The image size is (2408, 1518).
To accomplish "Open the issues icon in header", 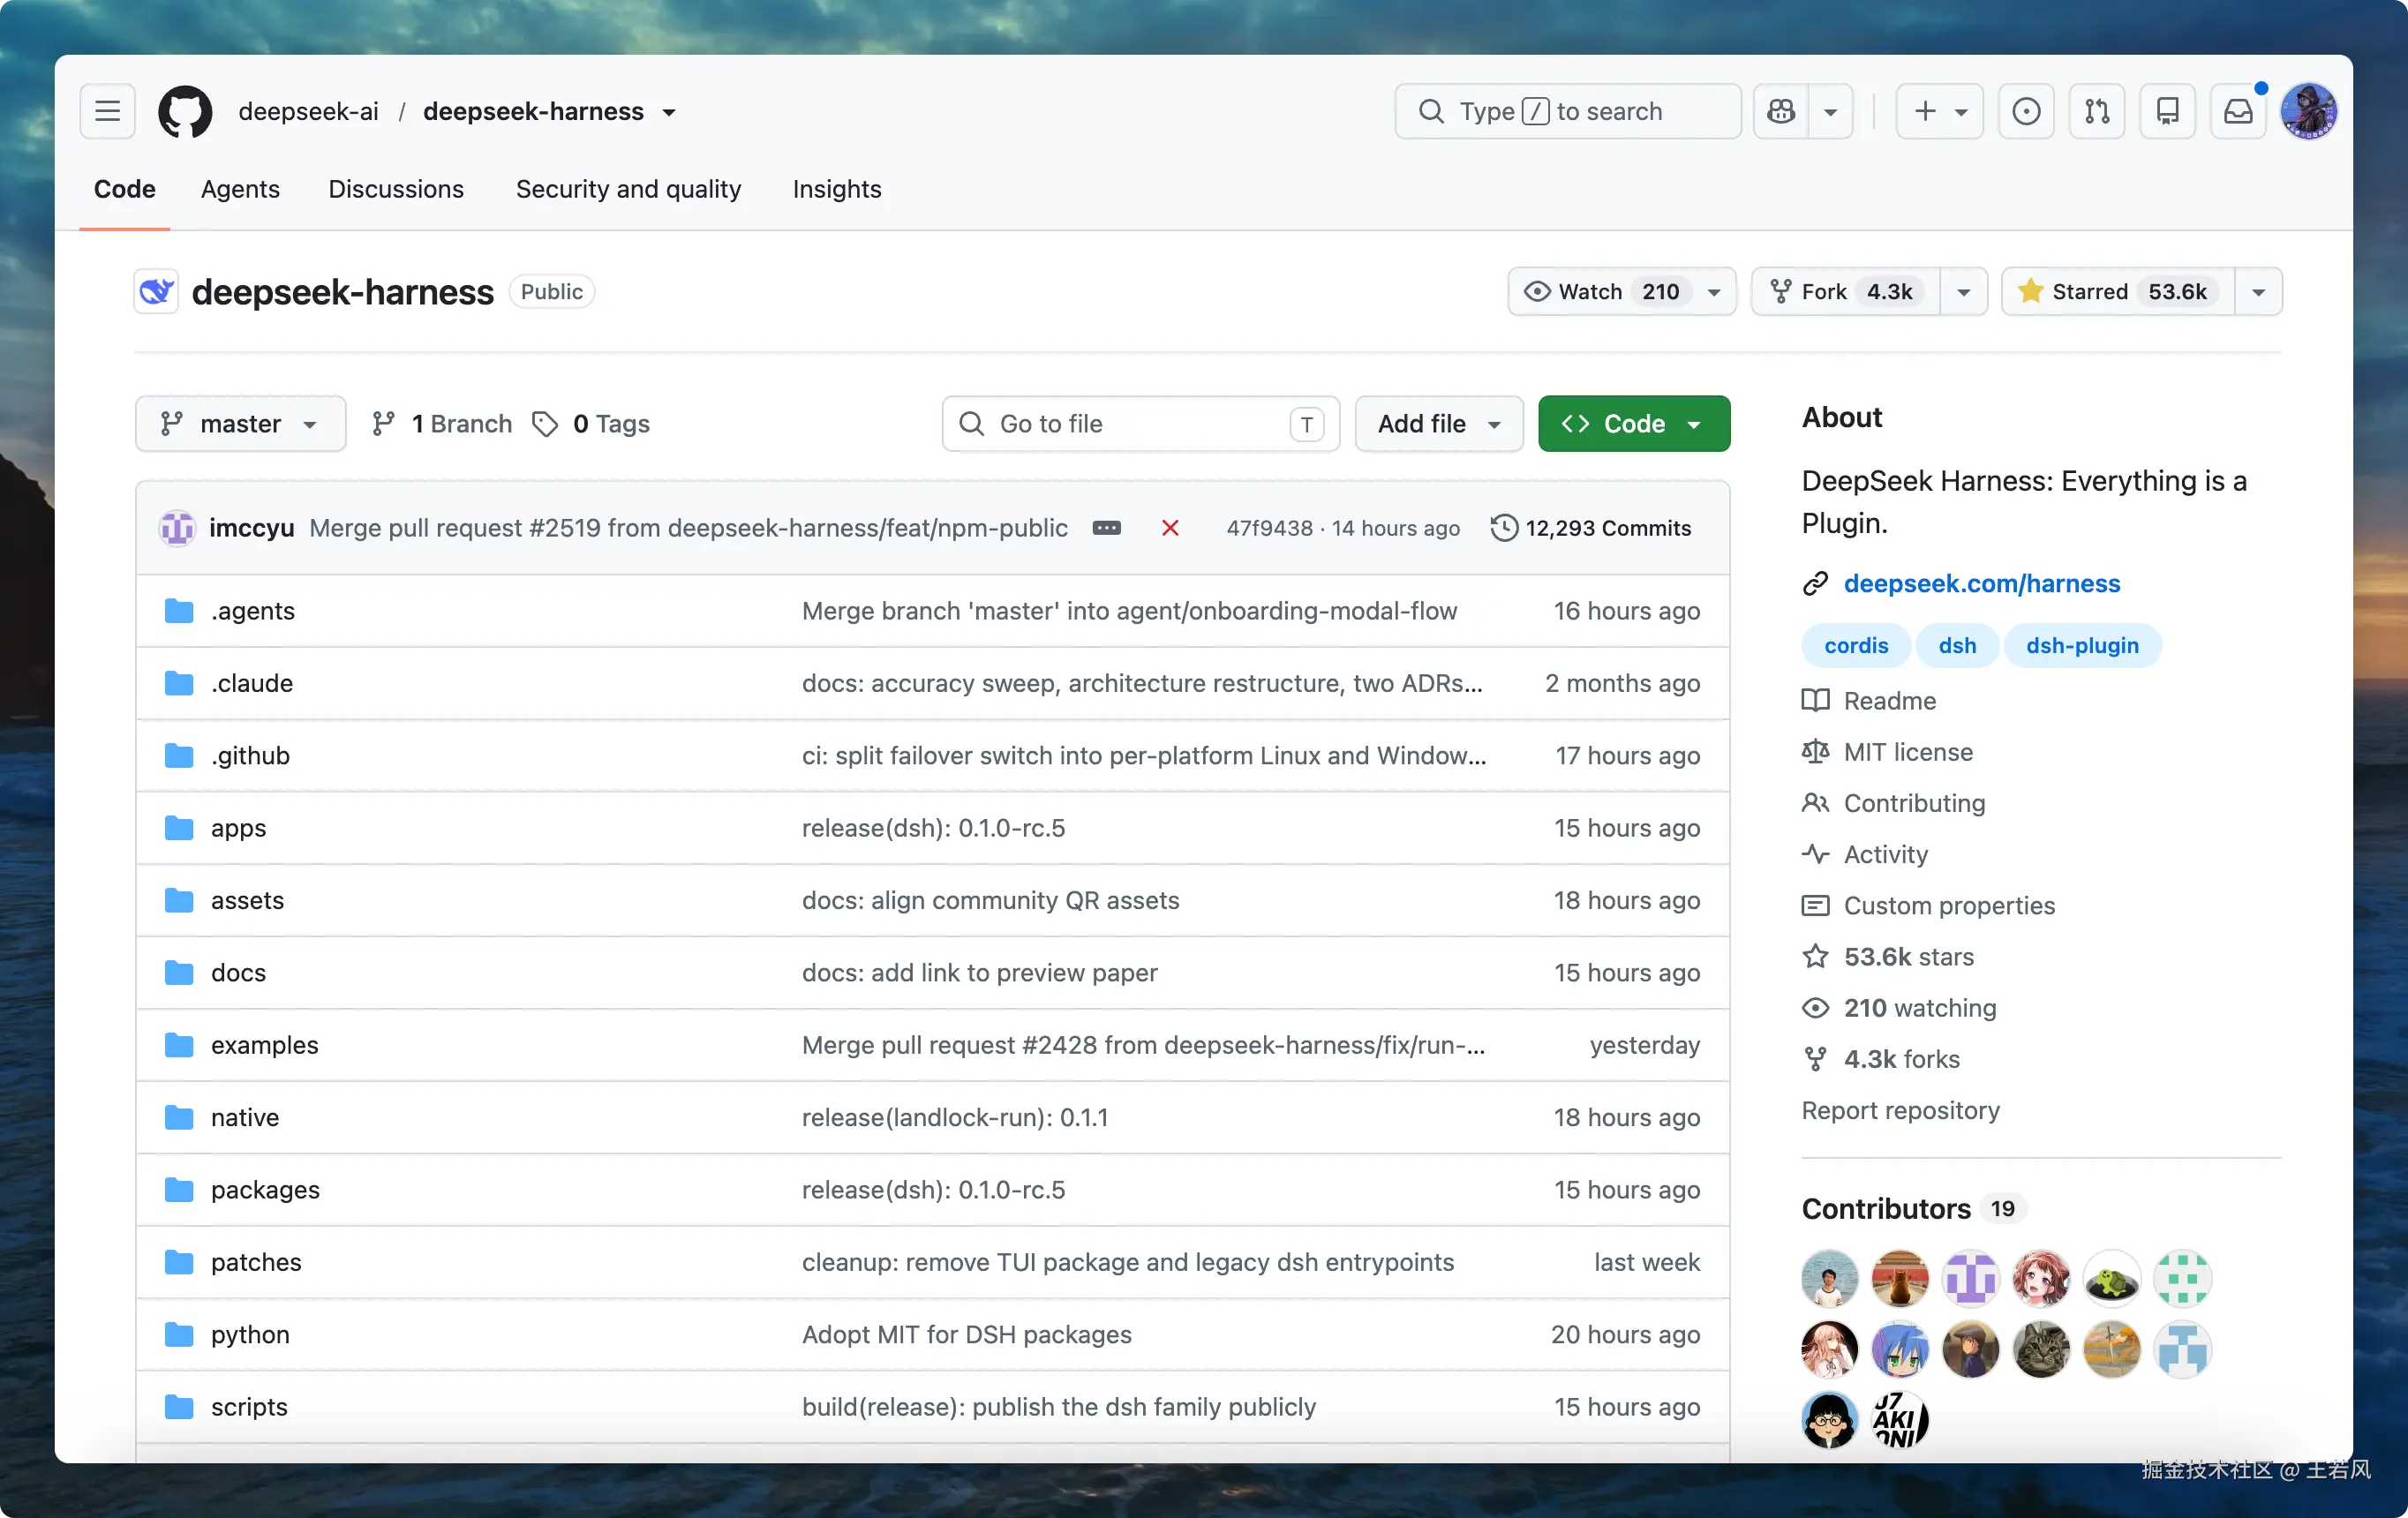I will point(2026,111).
